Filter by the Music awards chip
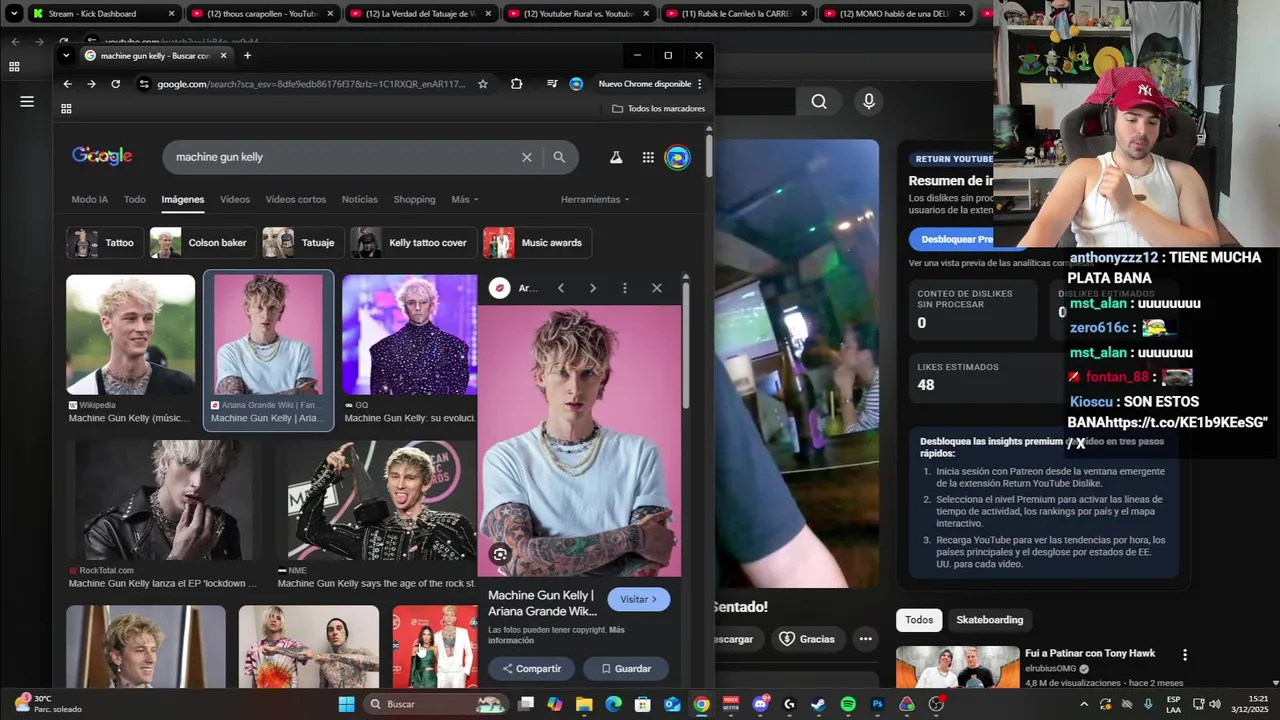This screenshot has height=720, width=1280. [537, 243]
